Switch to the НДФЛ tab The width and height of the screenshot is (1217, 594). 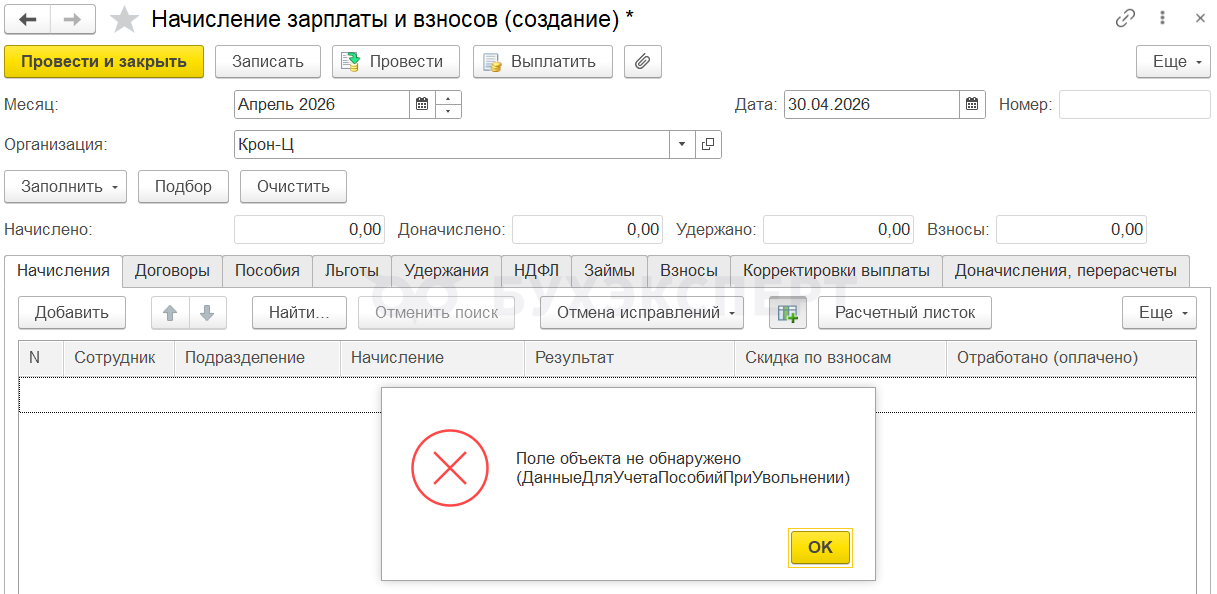[x=536, y=270]
